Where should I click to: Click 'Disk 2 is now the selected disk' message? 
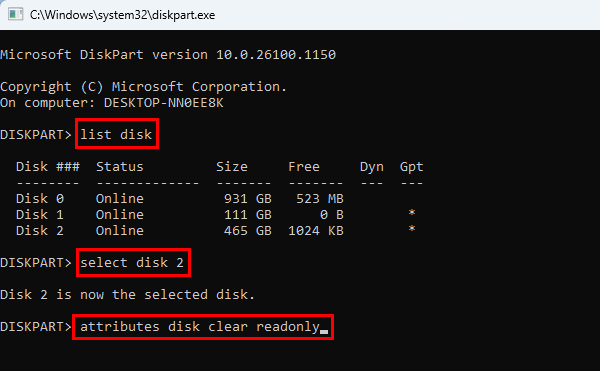[x=127, y=295]
